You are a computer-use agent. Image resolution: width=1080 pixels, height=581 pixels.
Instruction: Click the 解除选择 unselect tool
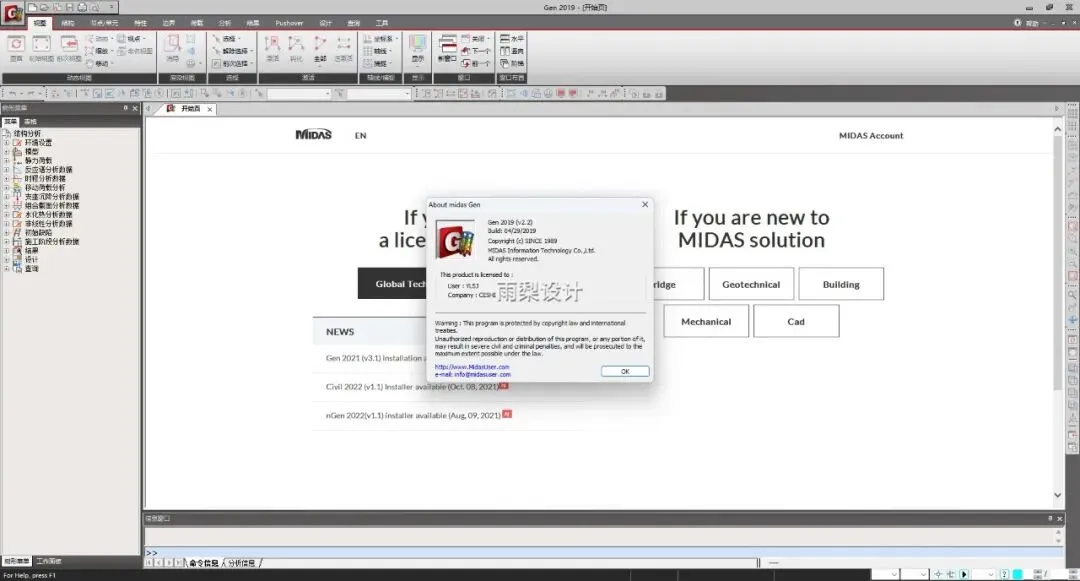click(x=232, y=51)
